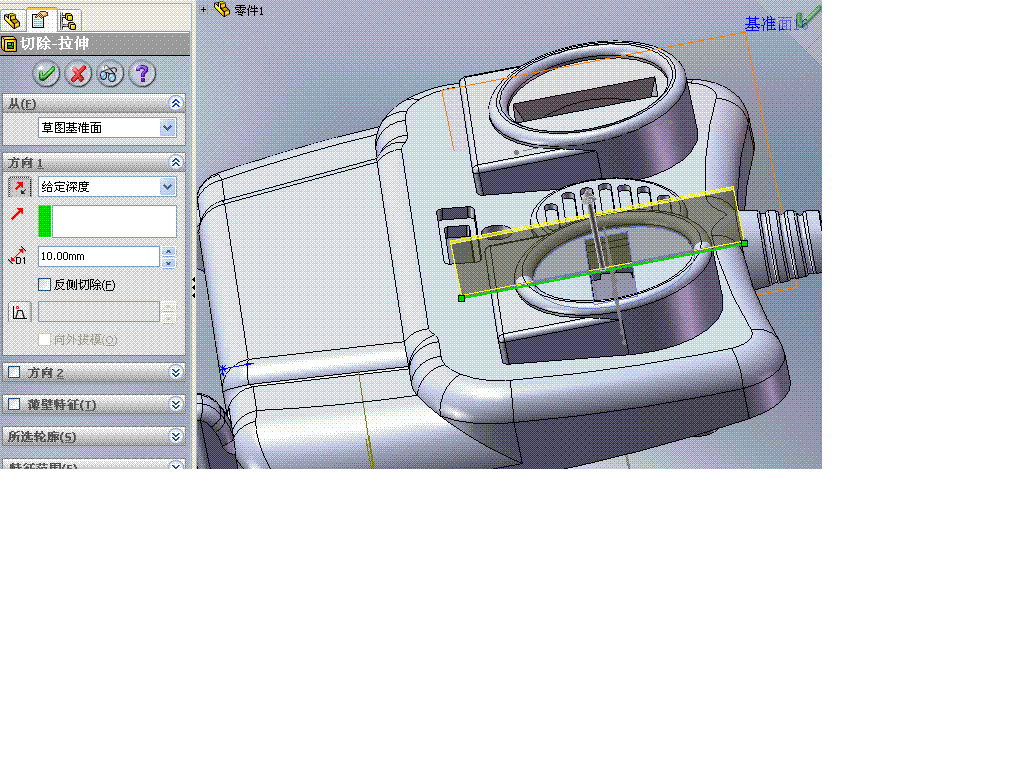The height and width of the screenshot is (768, 1024).
Task: Switch to the PropertyManager tab
Action: click(x=40, y=20)
